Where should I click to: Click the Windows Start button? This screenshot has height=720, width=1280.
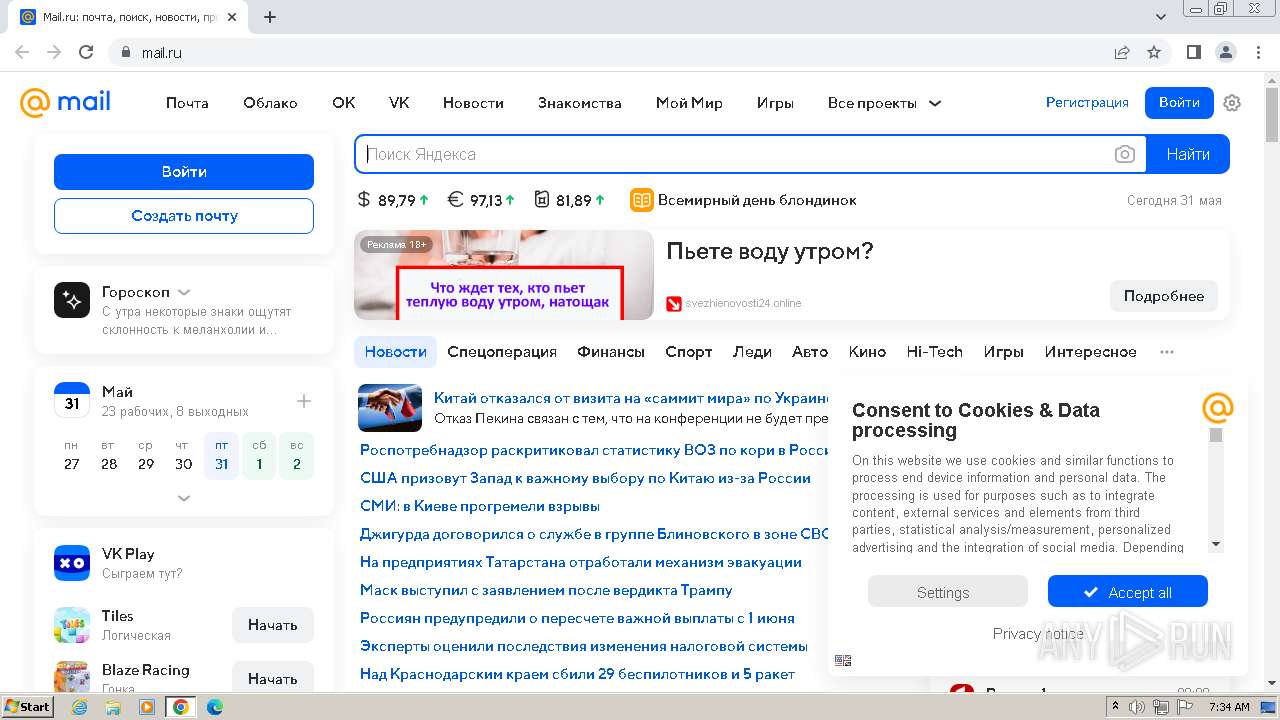28,707
